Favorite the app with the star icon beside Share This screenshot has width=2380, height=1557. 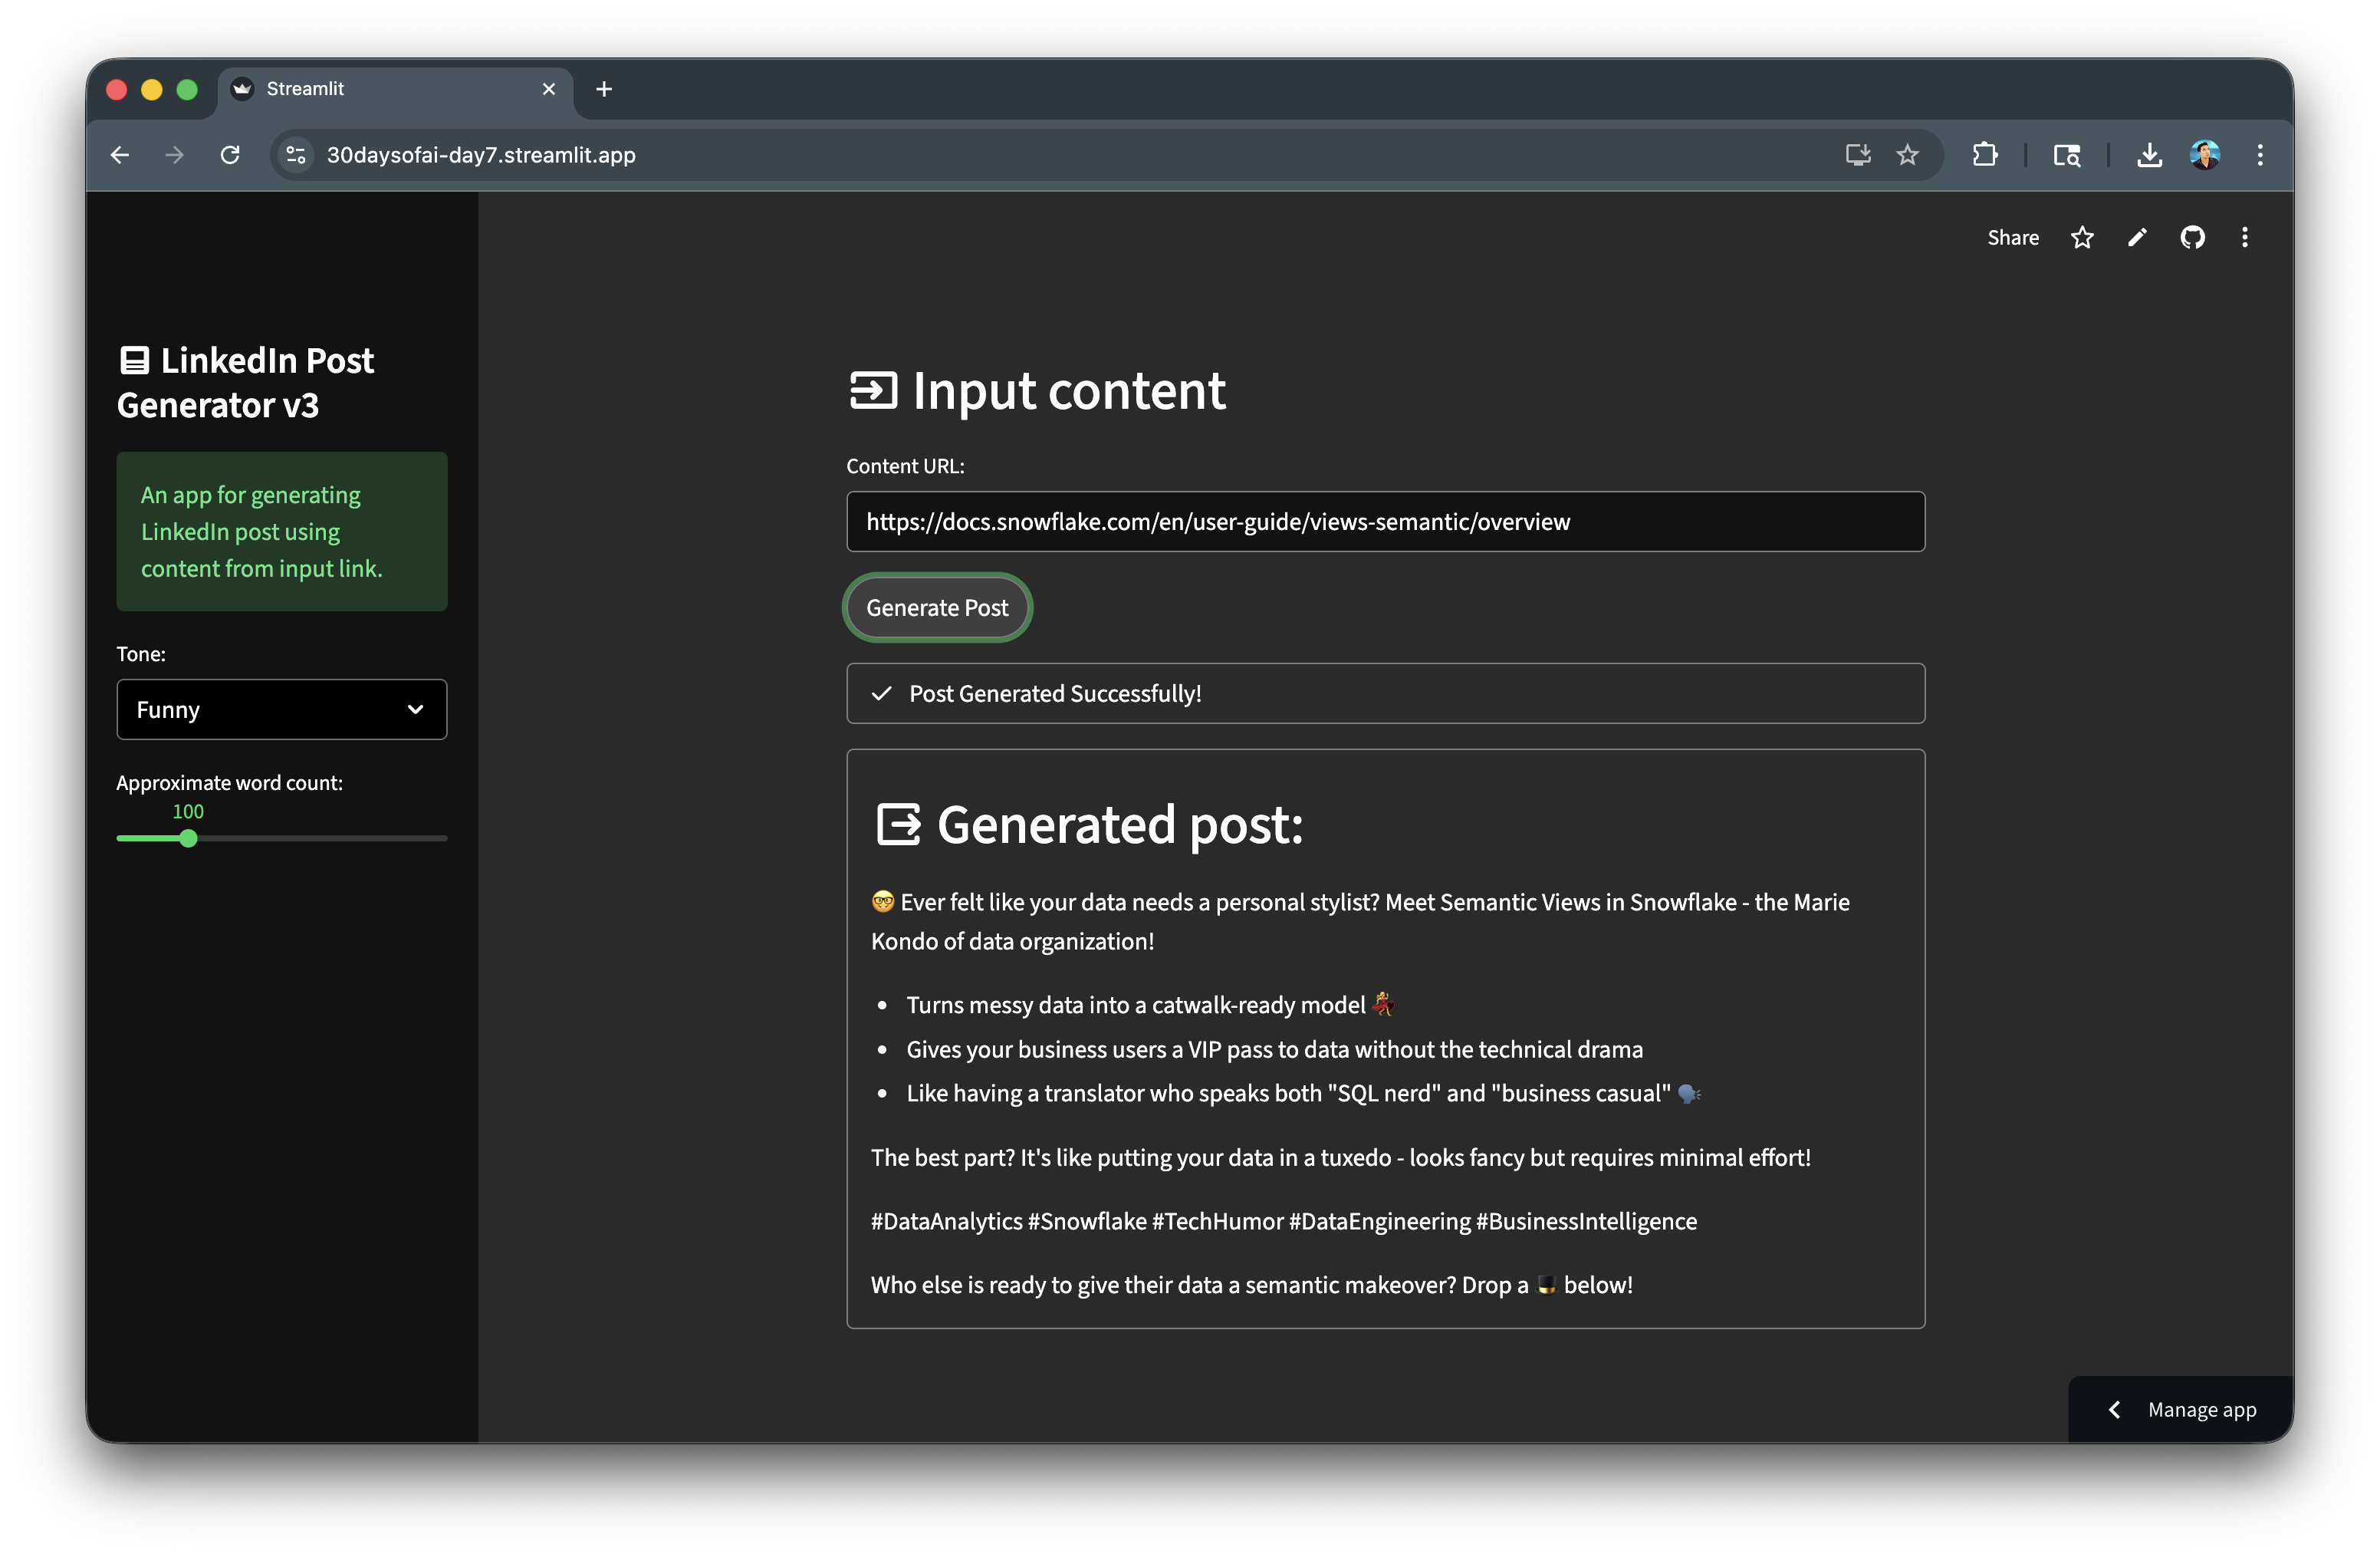[x=2082, y=237]
